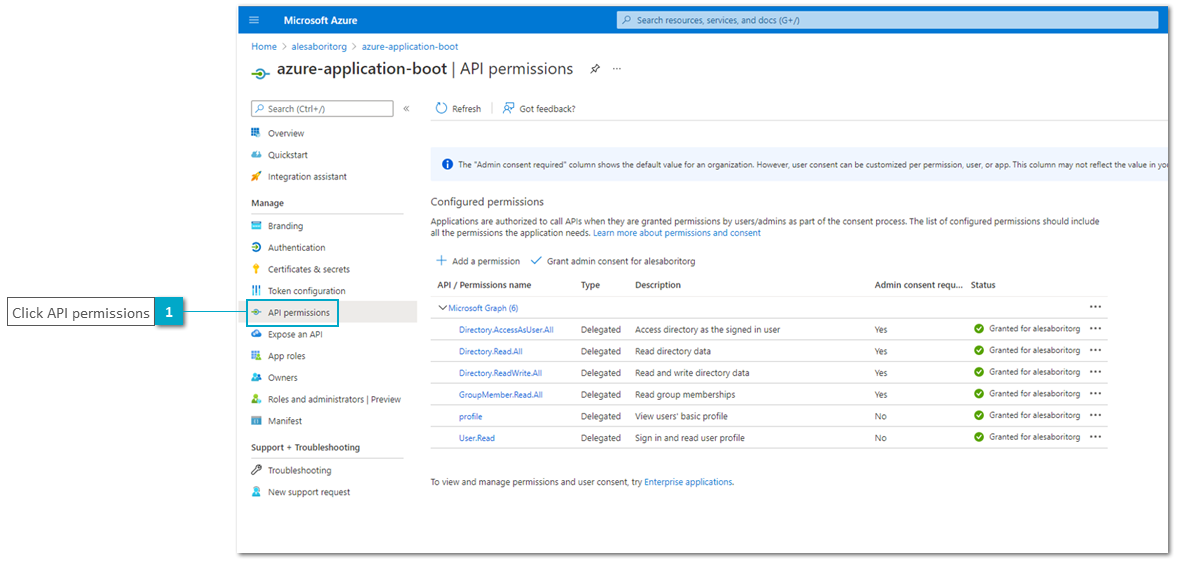The image size is (1177, 562).
Task: Collapse the Microsoft Graph (6) group
Action: coord(442,308)
